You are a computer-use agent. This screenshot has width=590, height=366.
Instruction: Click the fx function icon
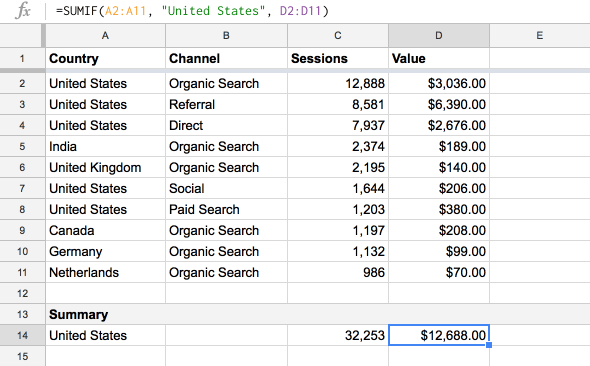point(23,11)
